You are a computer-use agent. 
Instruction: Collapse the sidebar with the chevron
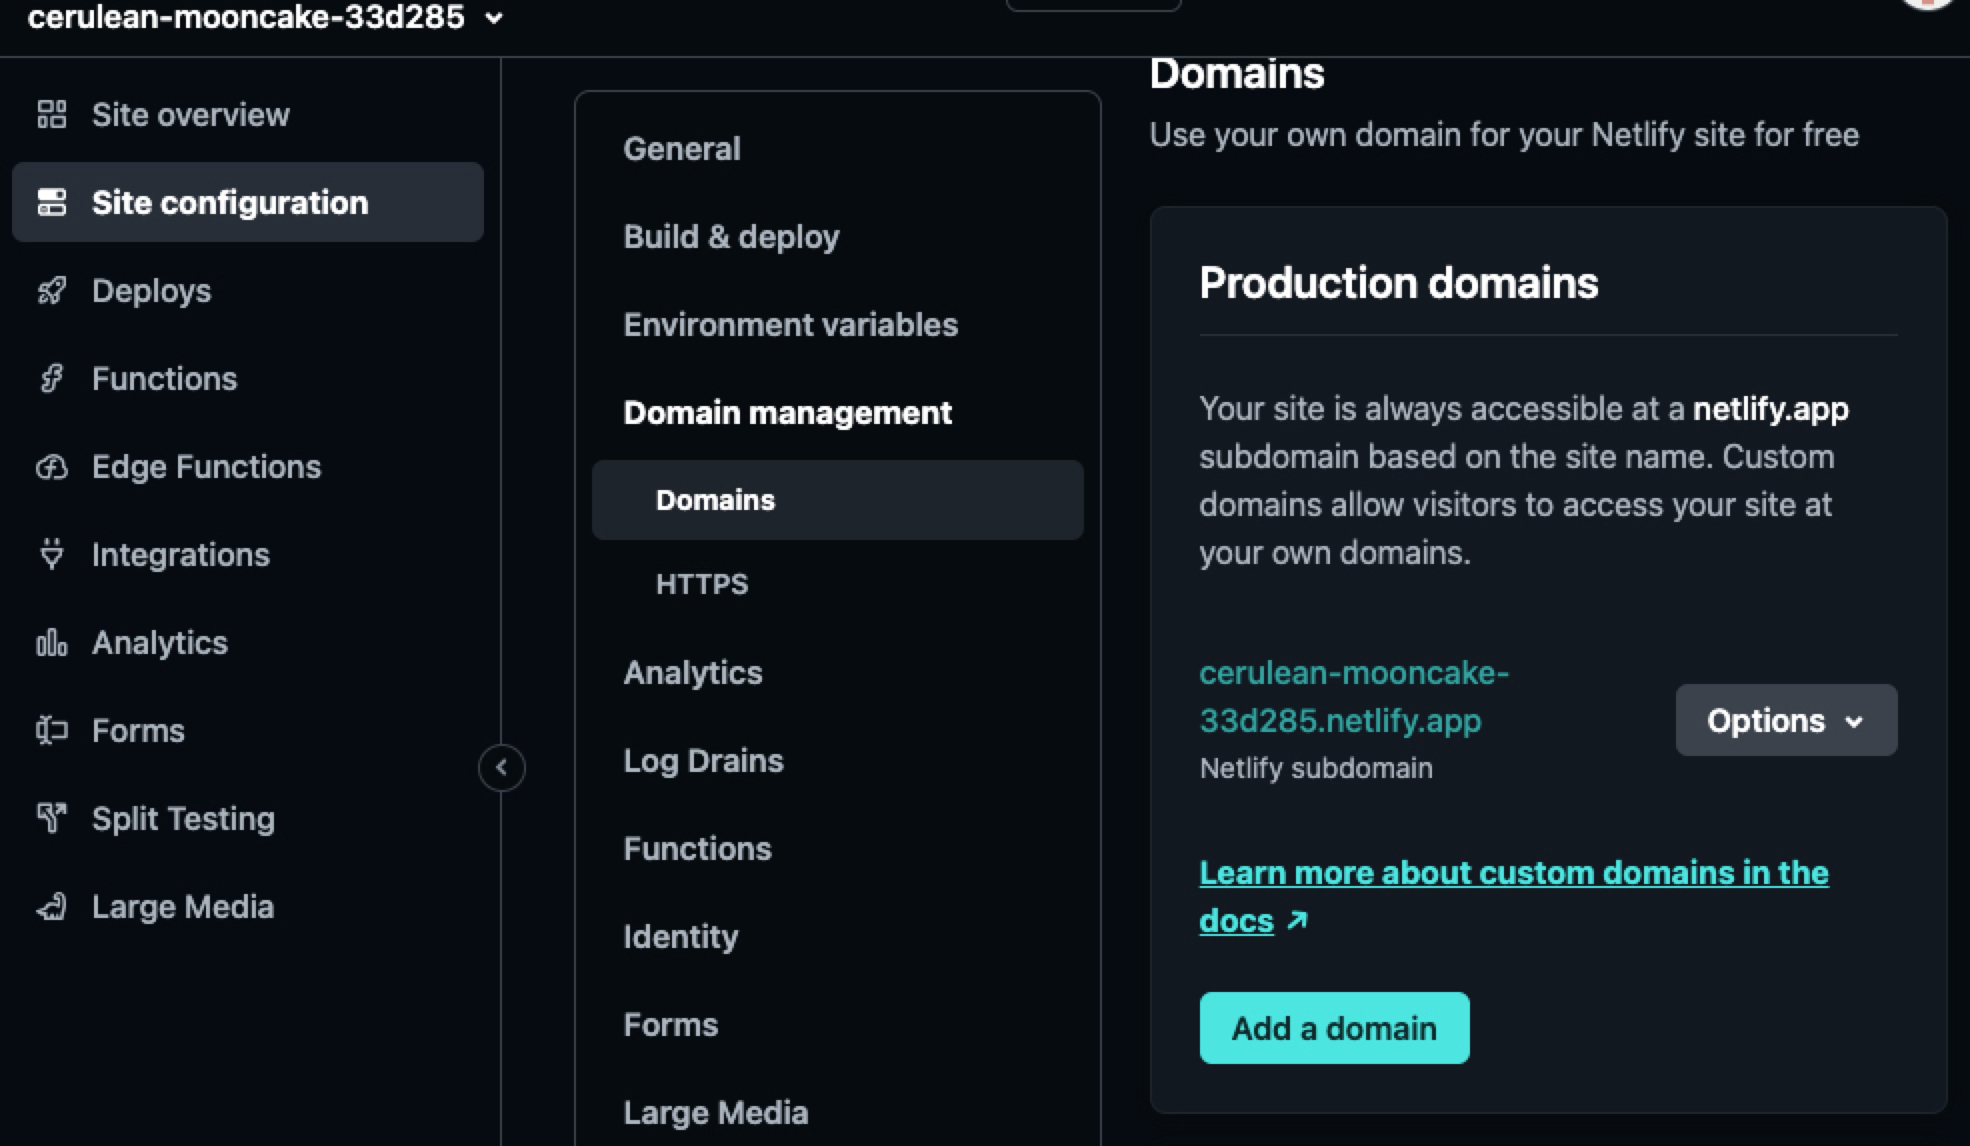(x=501, y=768)
